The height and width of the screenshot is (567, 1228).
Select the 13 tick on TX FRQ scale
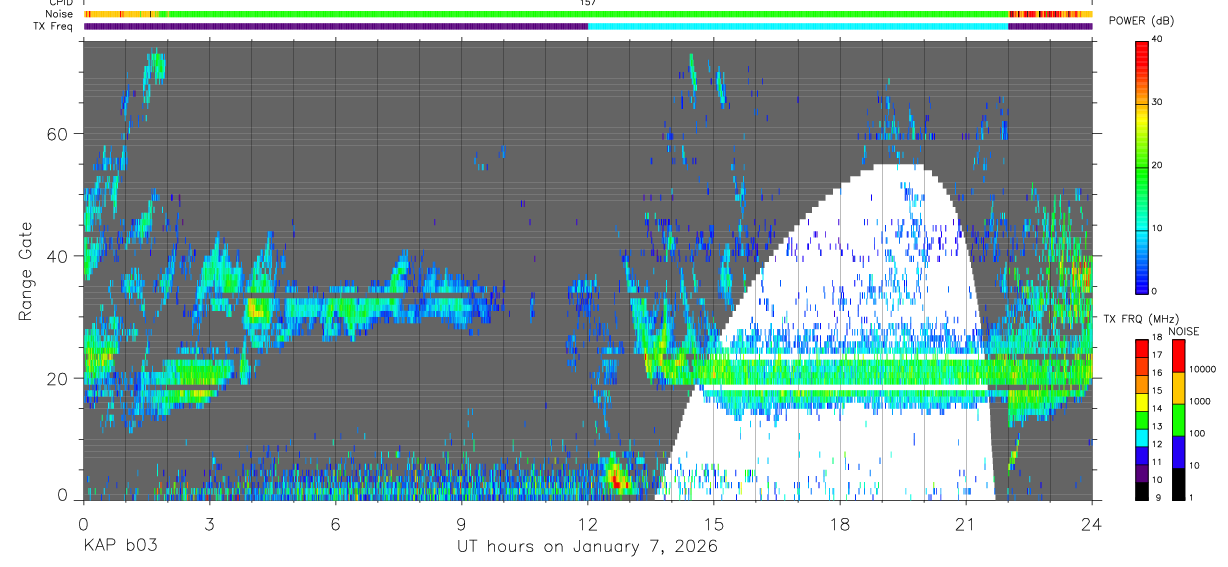1156,426
